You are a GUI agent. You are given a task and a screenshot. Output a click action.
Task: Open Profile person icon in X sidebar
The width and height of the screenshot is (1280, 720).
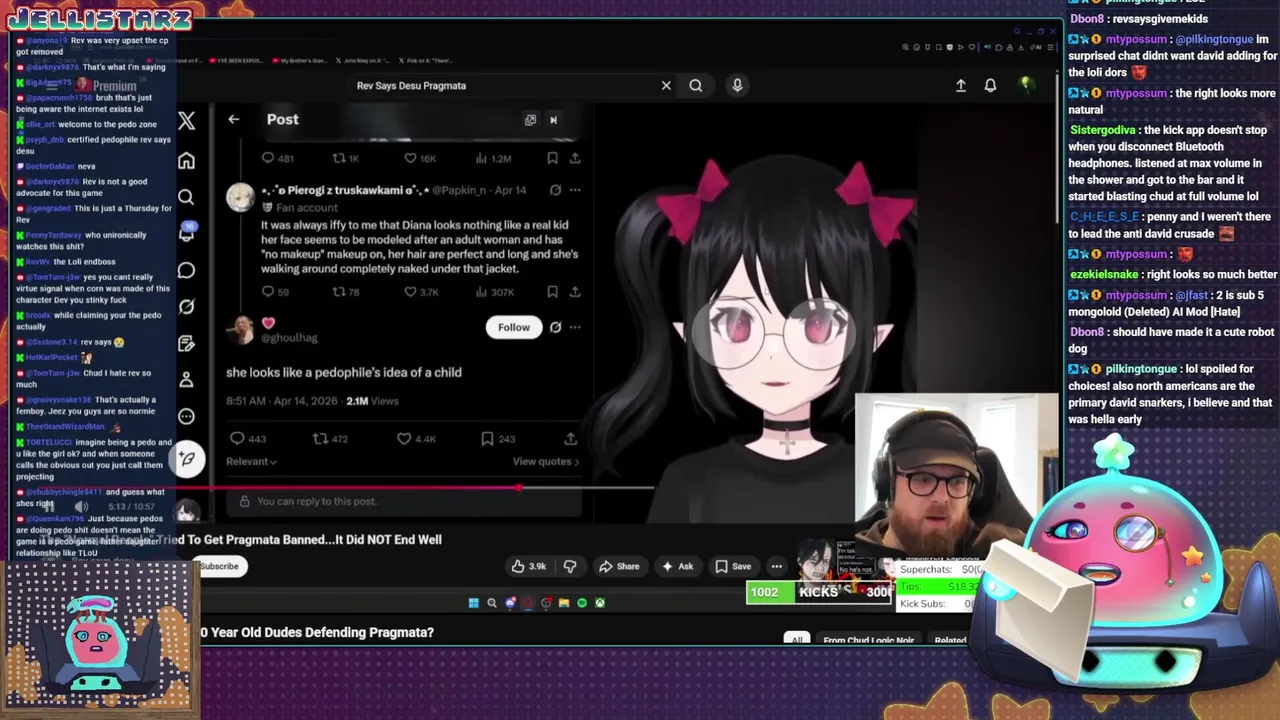coord(186,380)
